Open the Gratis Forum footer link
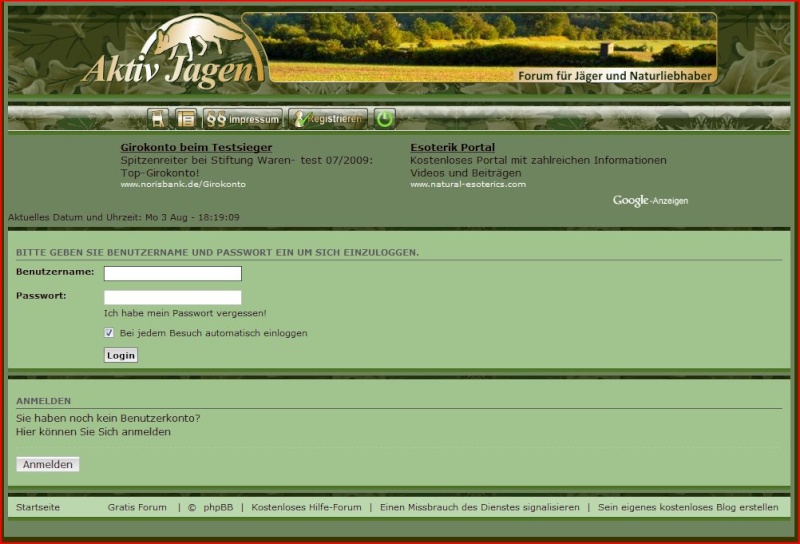This screenshot has height=544, width=800. tap(137, 507)
